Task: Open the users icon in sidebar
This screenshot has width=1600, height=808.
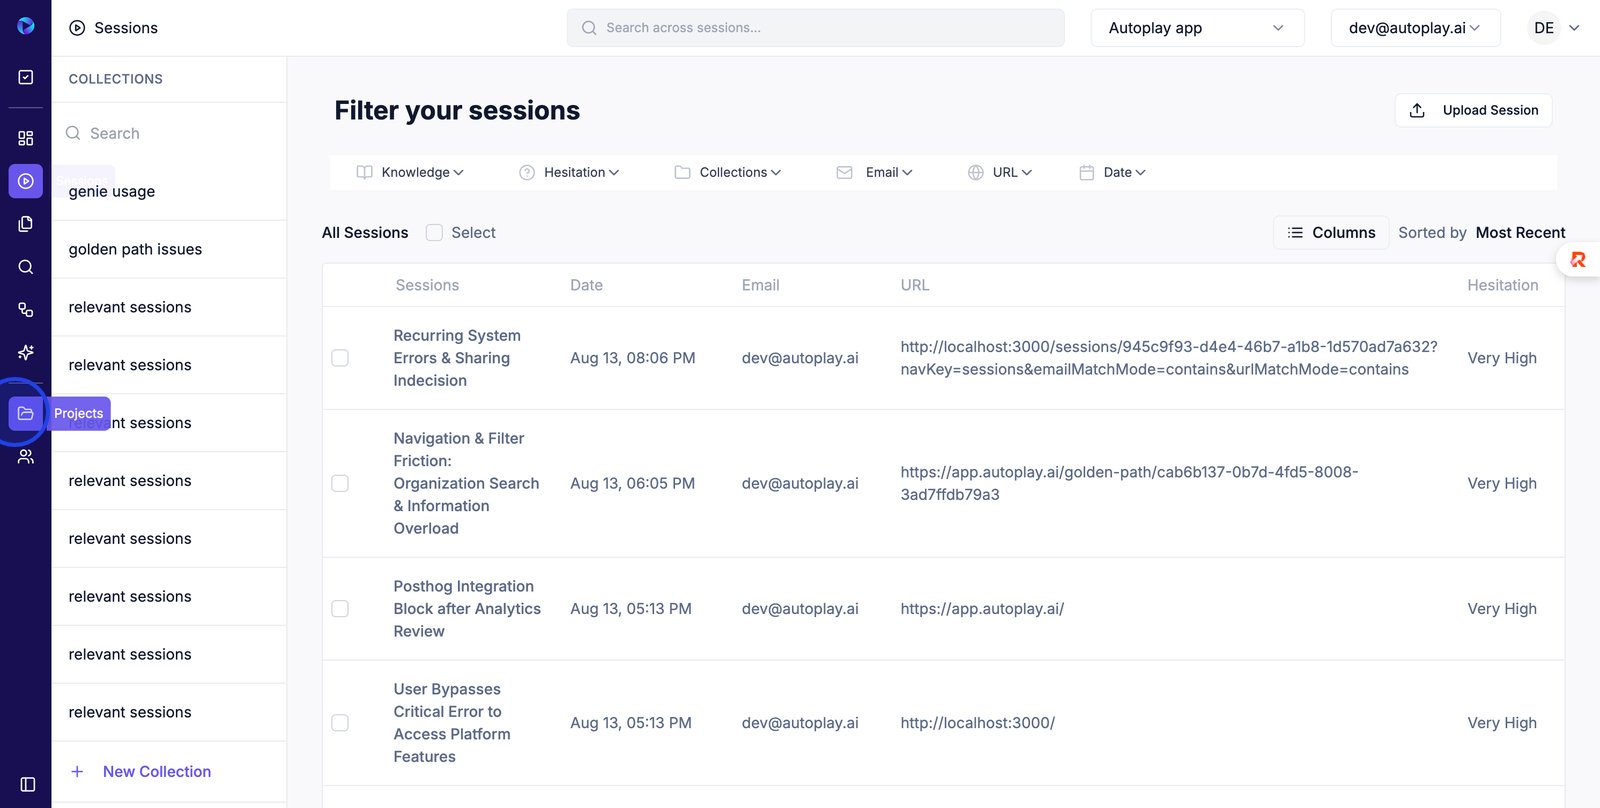Action: pyautogui.click(x=26, y=457)
